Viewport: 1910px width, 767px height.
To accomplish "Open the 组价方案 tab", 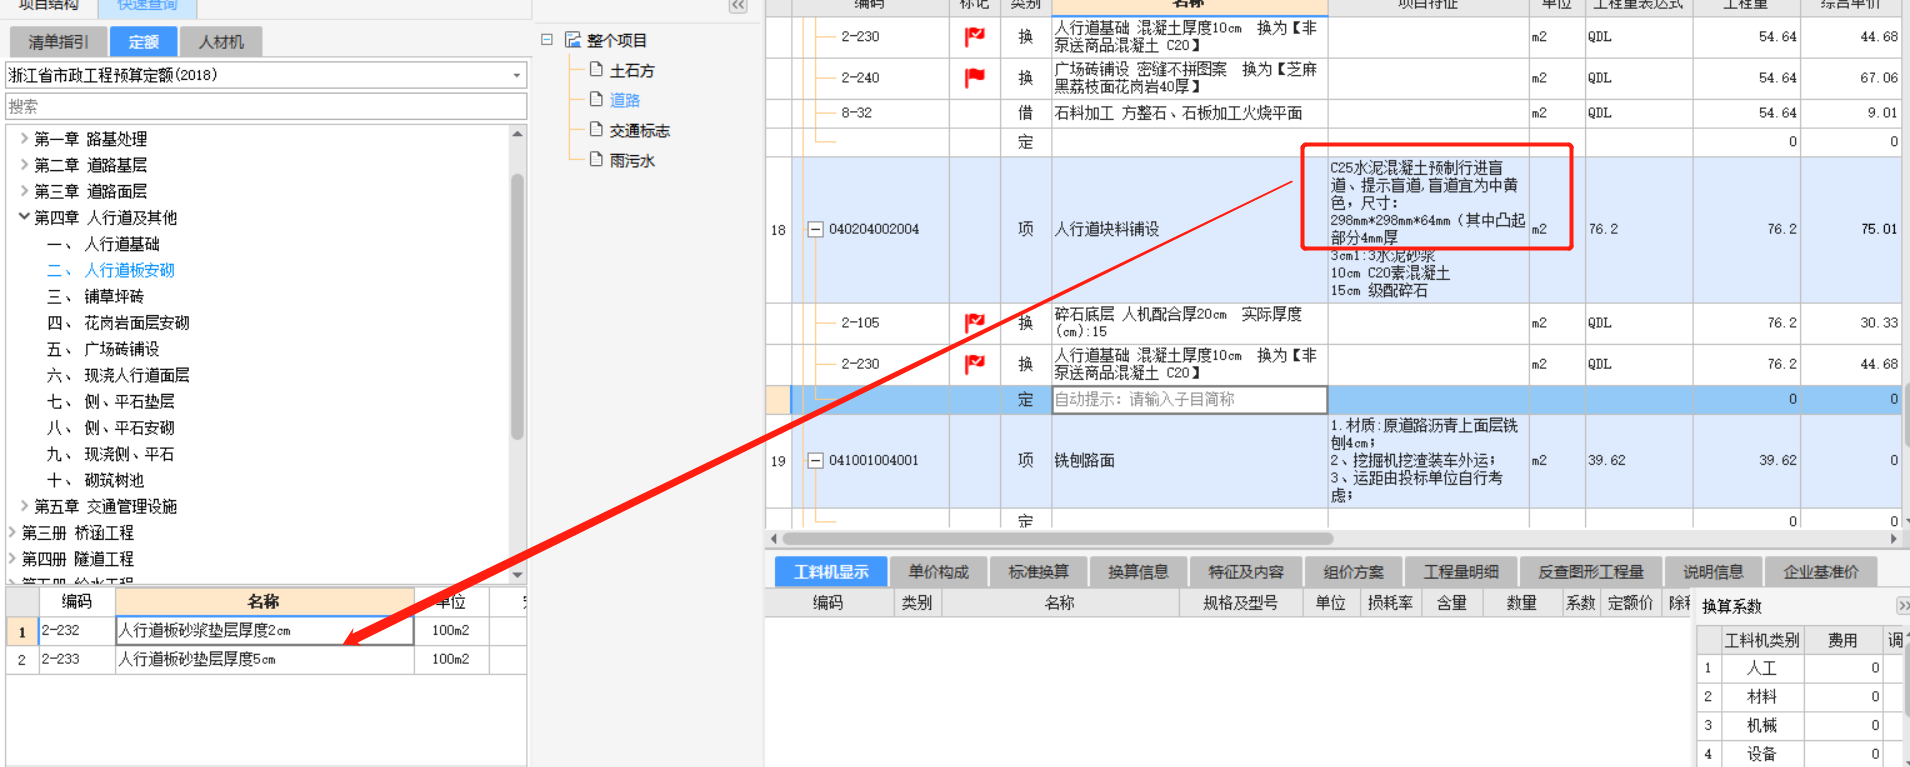I will (1354, 572).
